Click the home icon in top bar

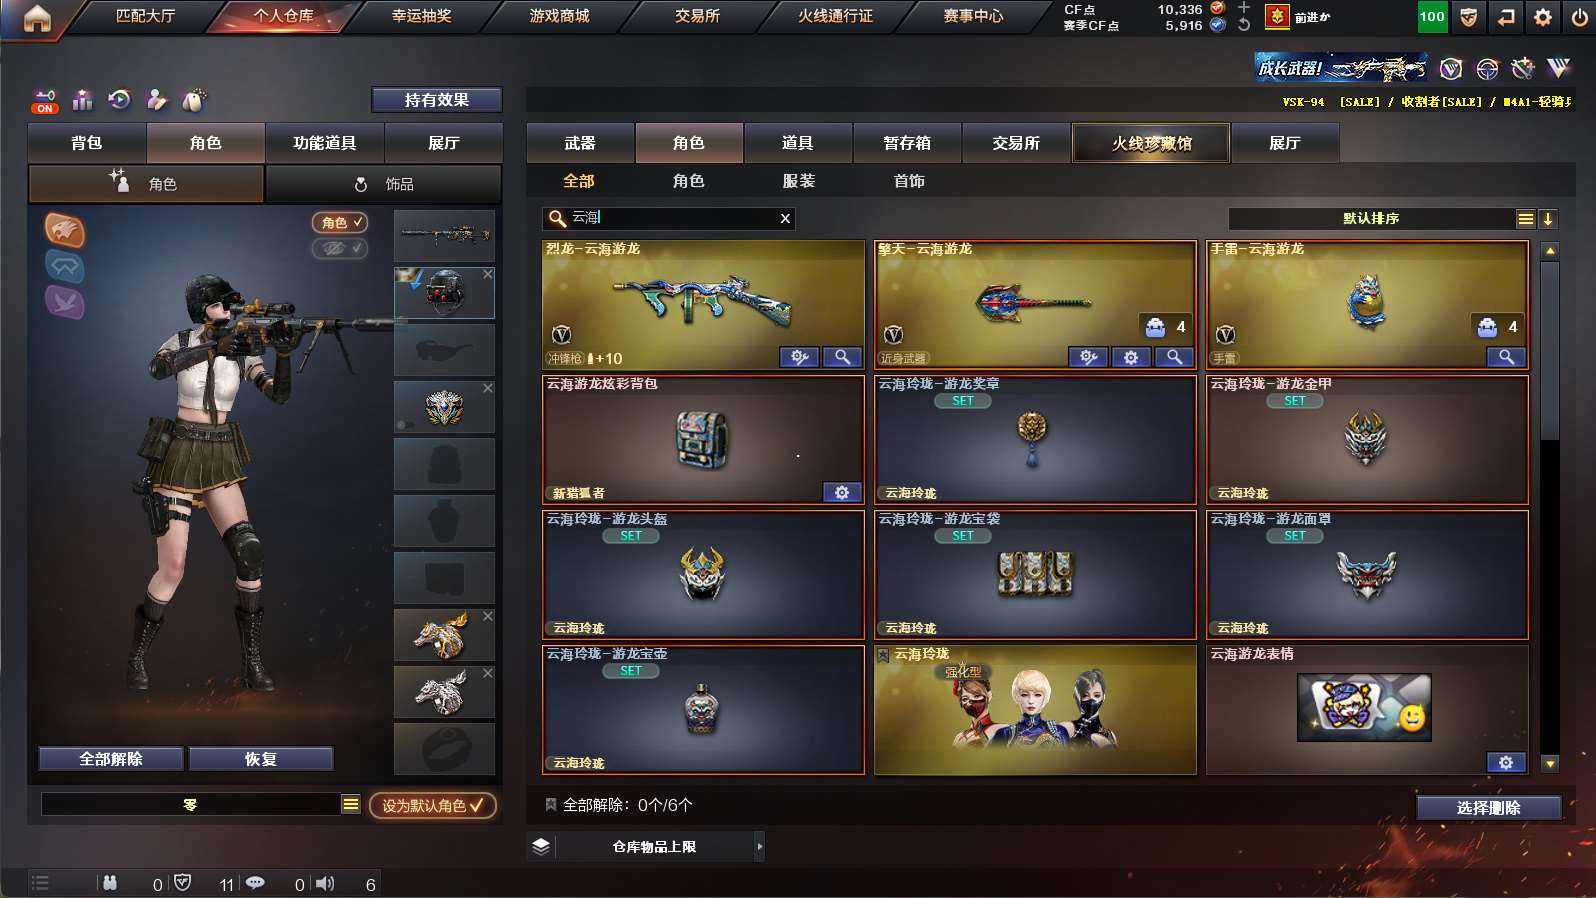pyautogui.click(x=37, y=17)
